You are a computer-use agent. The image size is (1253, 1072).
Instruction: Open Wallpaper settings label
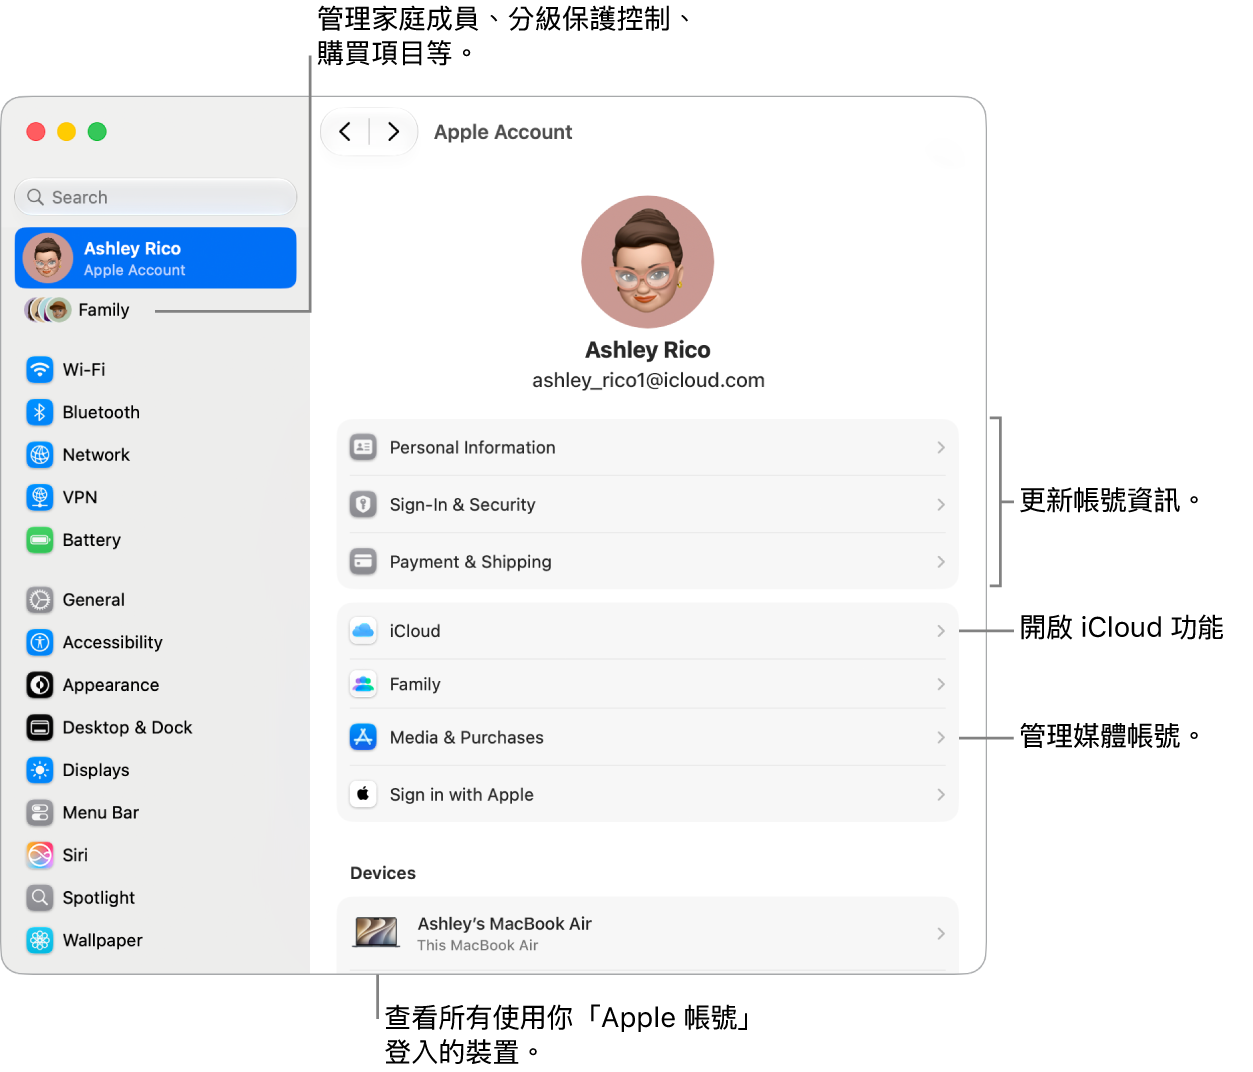[x=102, y=940]
